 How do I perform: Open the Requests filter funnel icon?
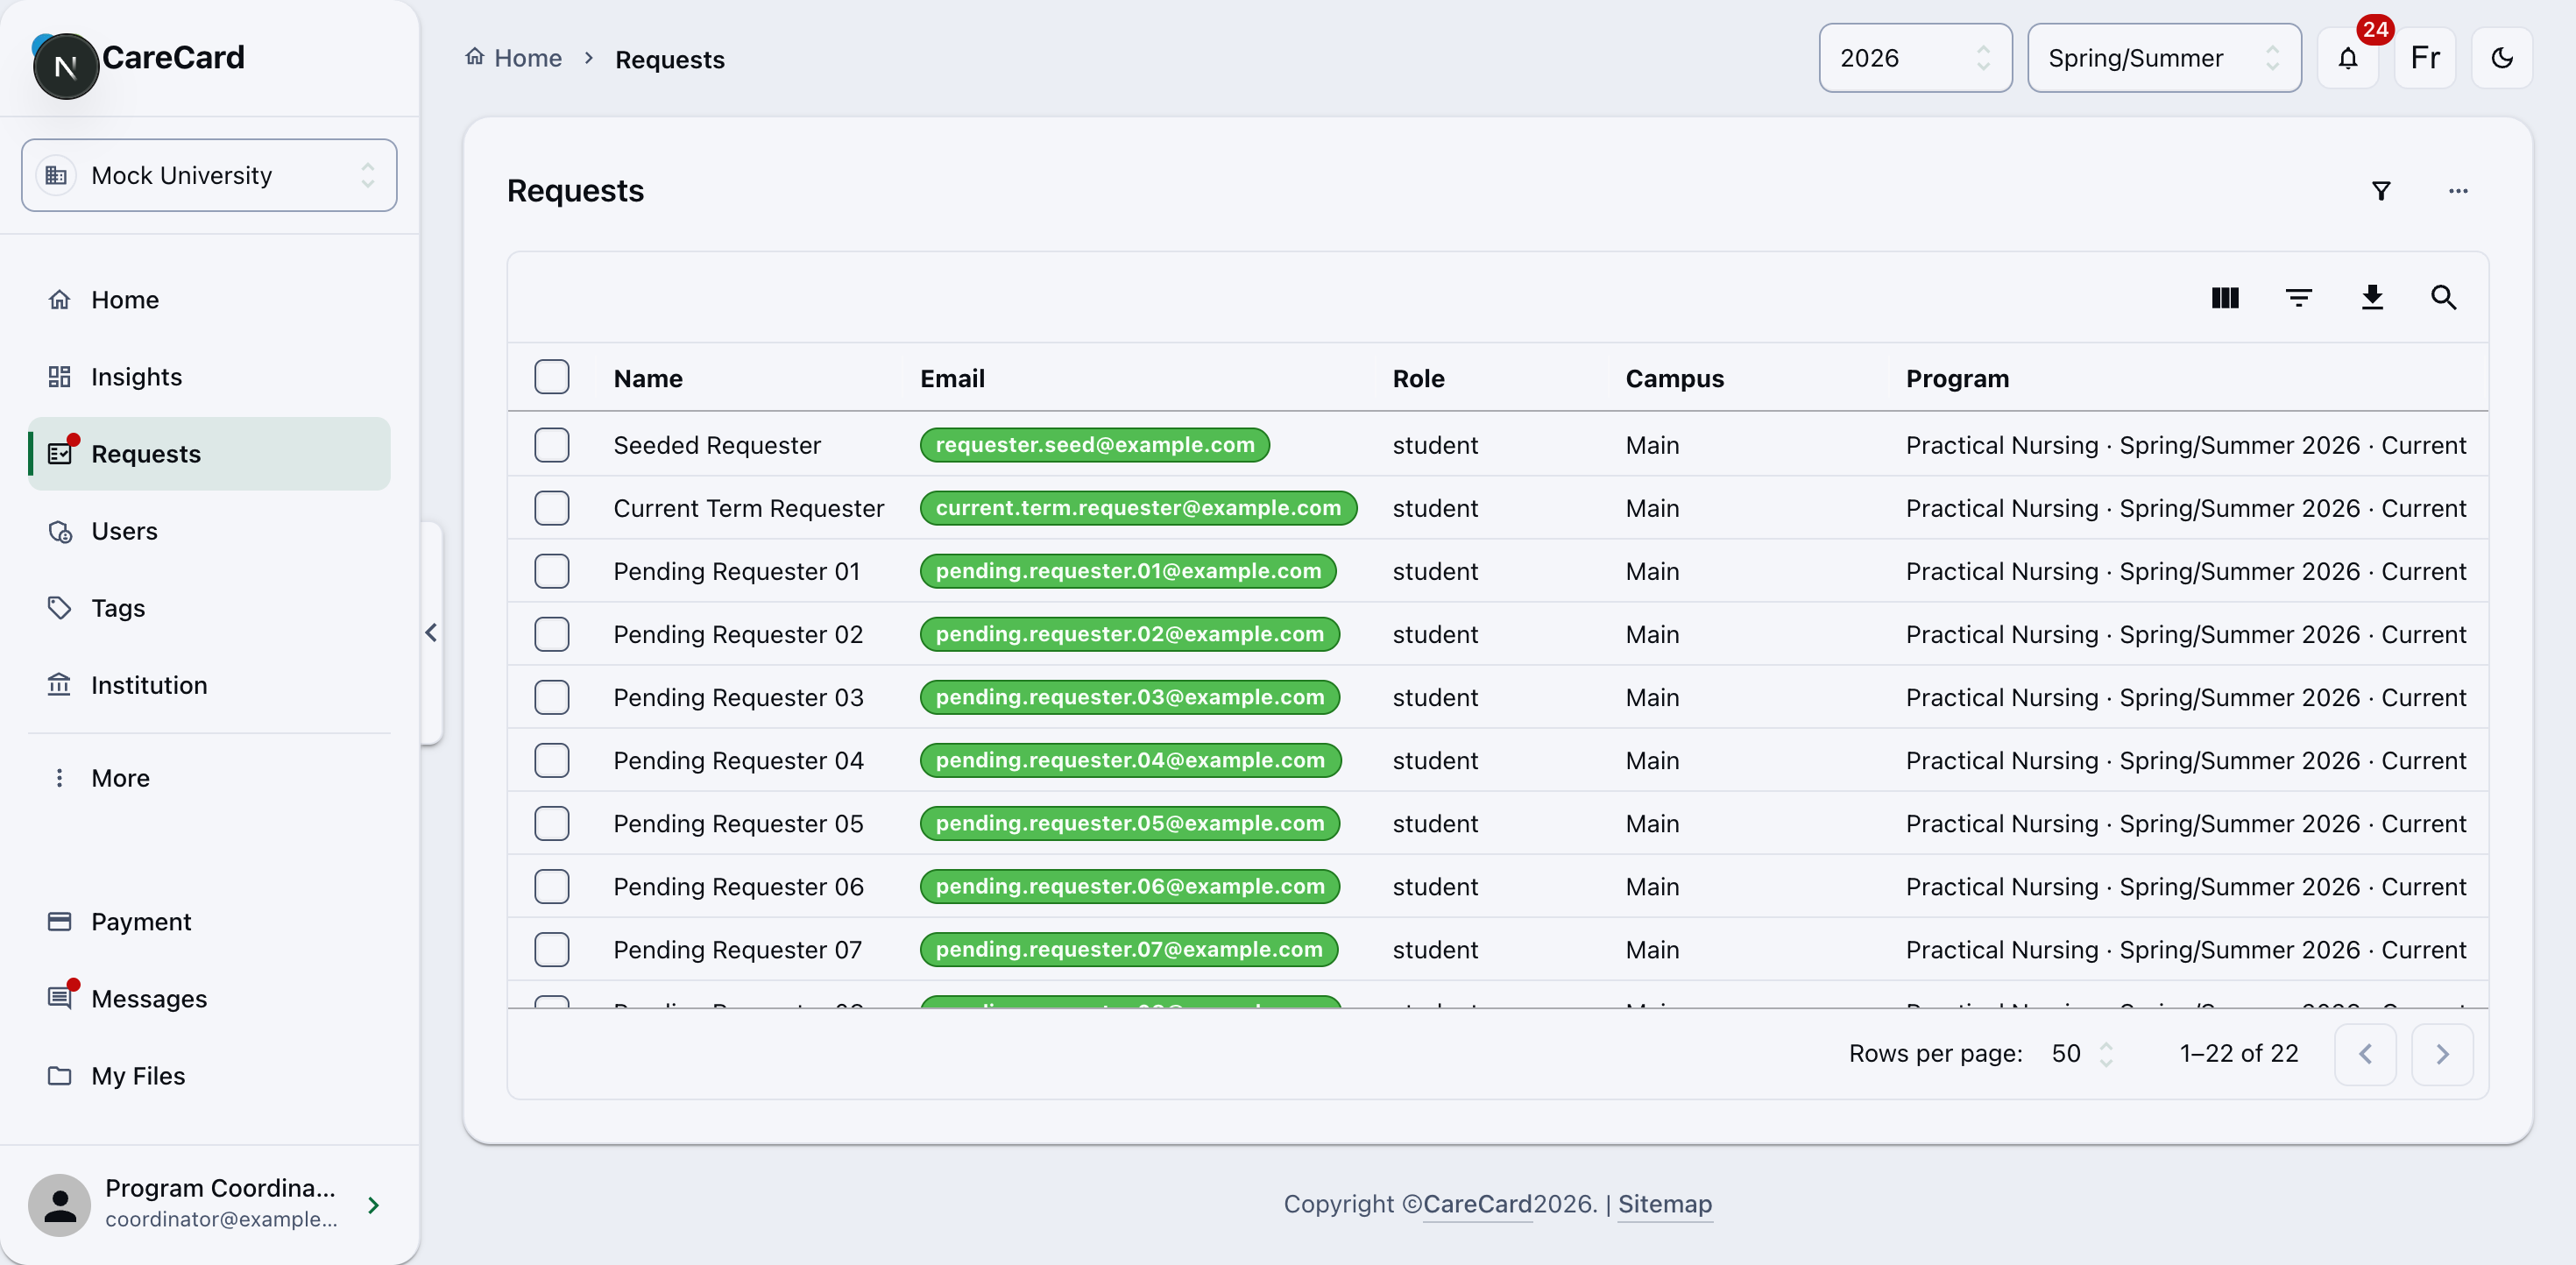(x=2381, y=190)
